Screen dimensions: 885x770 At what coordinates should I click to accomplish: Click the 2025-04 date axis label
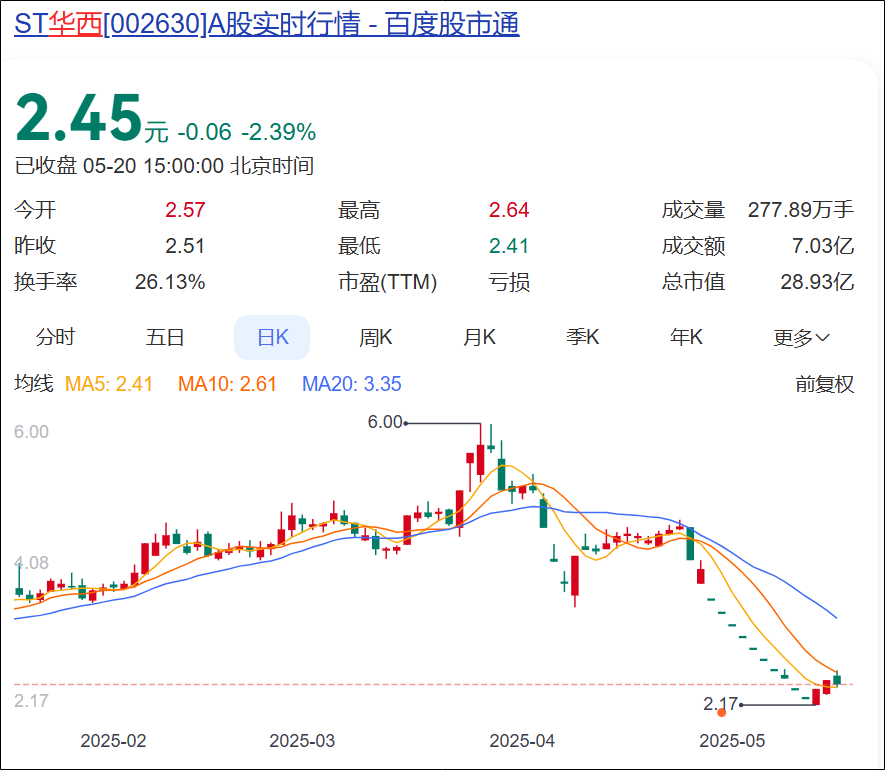pos(522,741)
